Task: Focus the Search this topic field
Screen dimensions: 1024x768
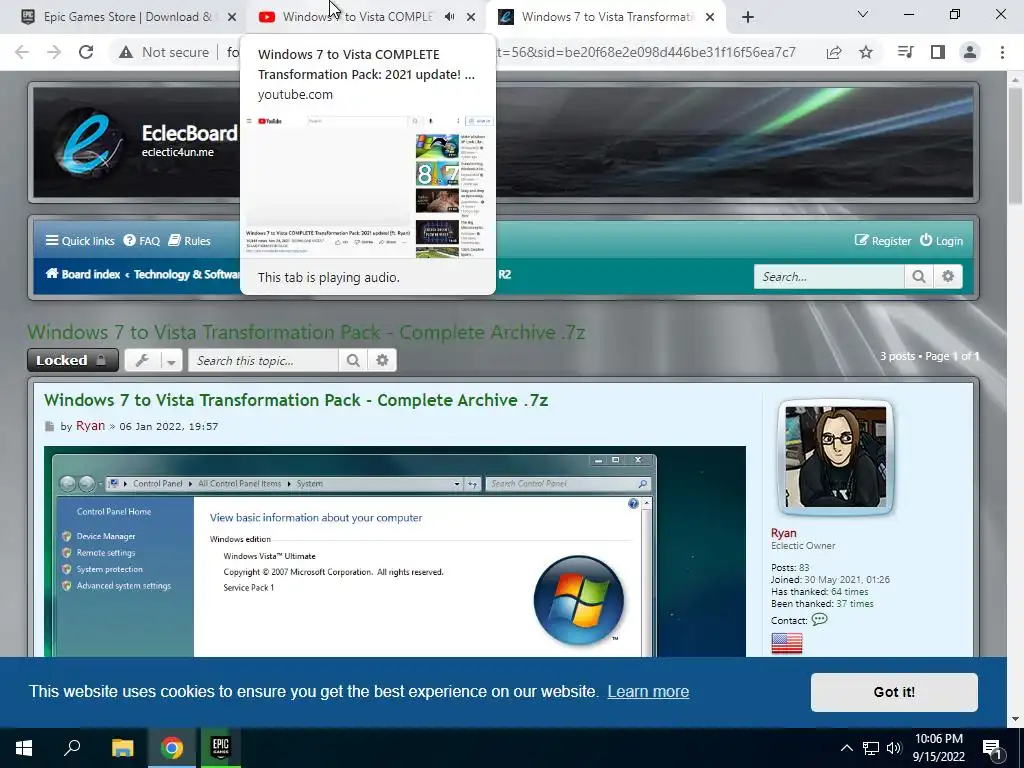Action: pos(263,360)
